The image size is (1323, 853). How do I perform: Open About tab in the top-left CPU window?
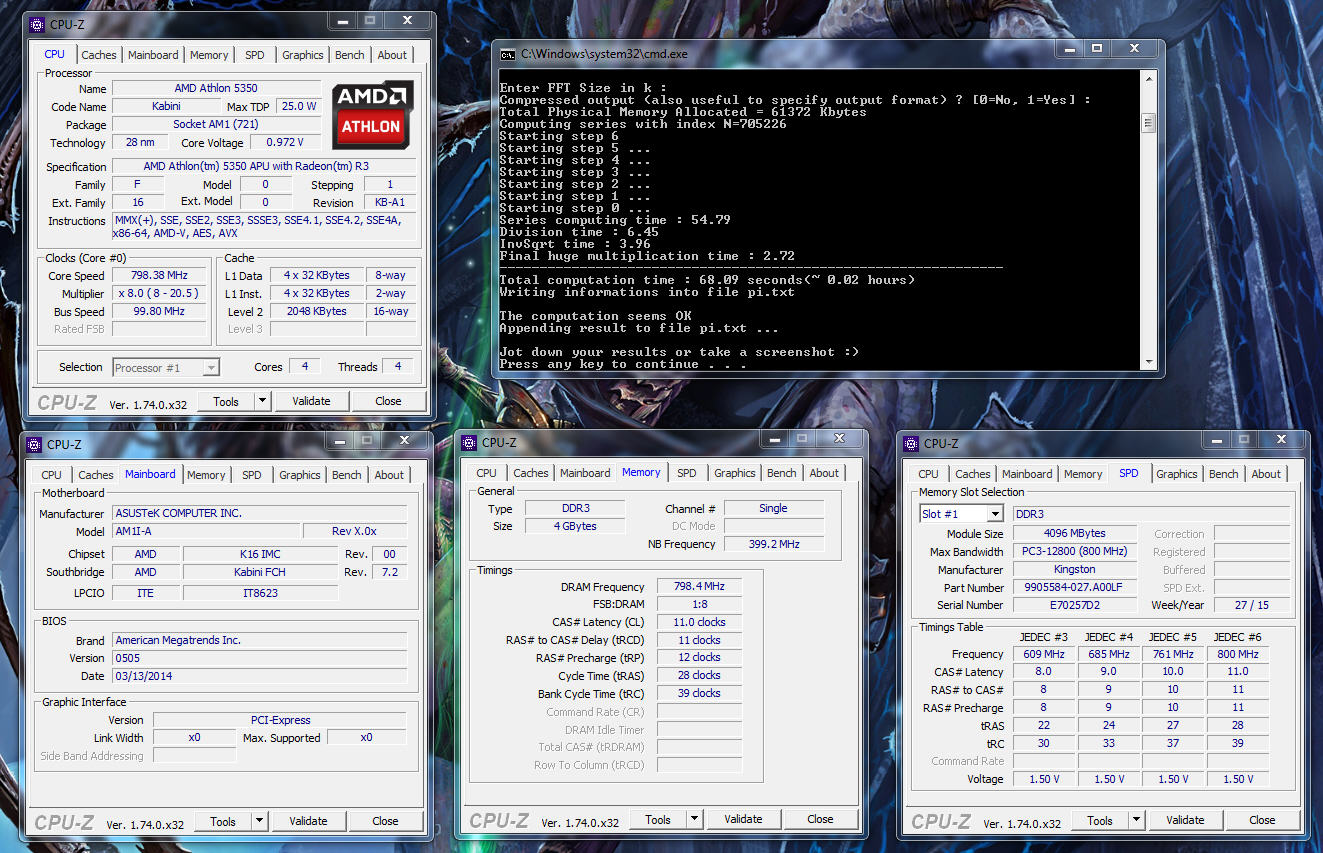pyautogui.click(x=392, y=55)
